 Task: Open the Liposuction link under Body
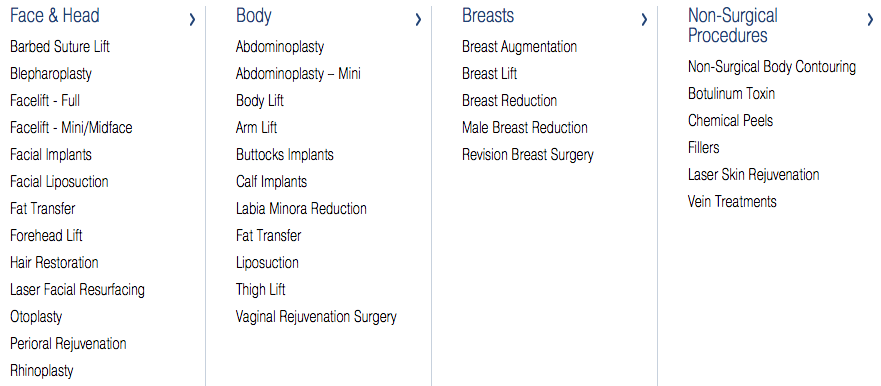267,263
